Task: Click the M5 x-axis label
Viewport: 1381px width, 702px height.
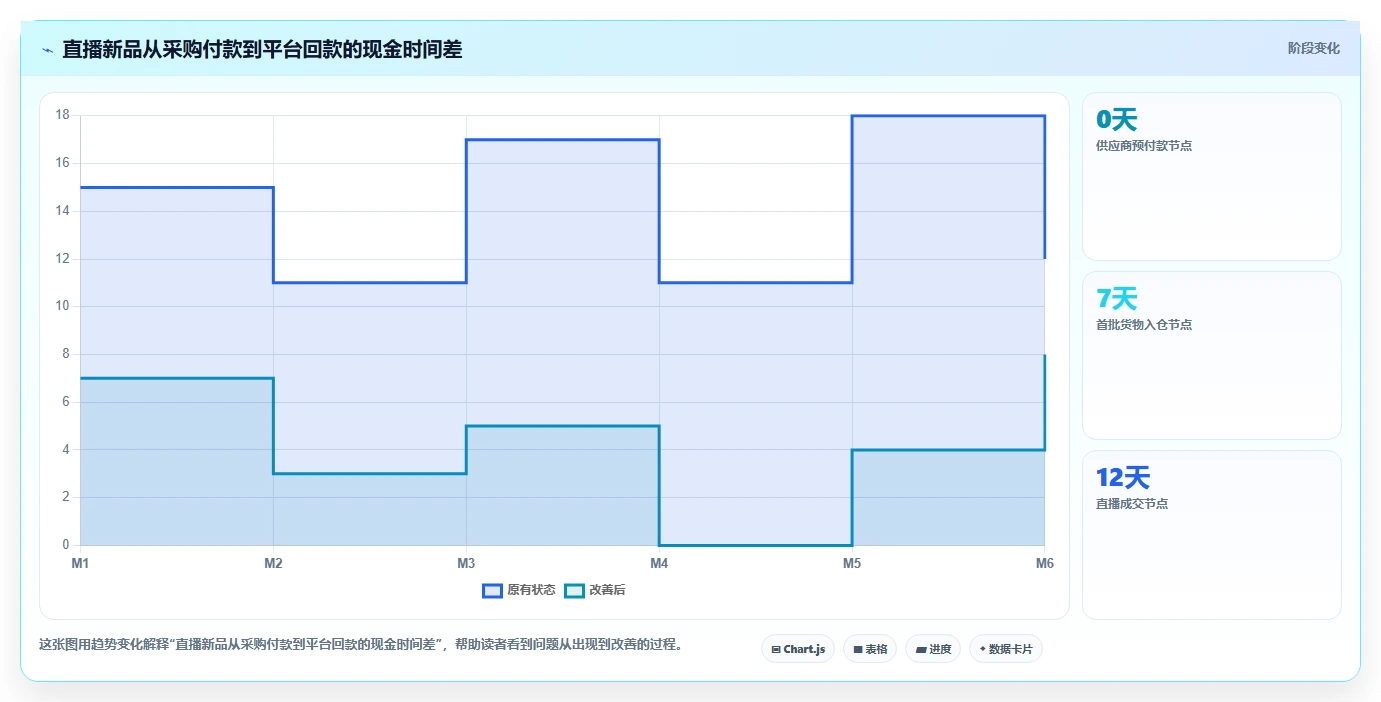Action: pyautogui.click(x=852, y=563)
